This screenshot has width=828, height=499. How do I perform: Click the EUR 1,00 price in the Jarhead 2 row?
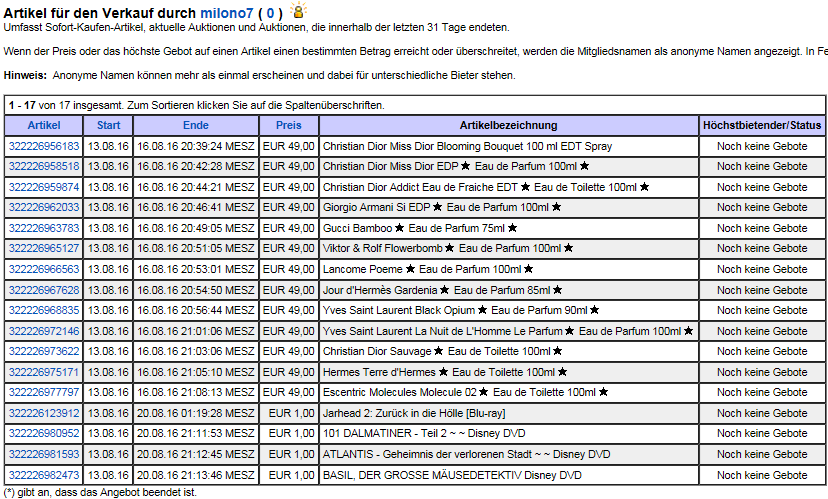[291, 413]
